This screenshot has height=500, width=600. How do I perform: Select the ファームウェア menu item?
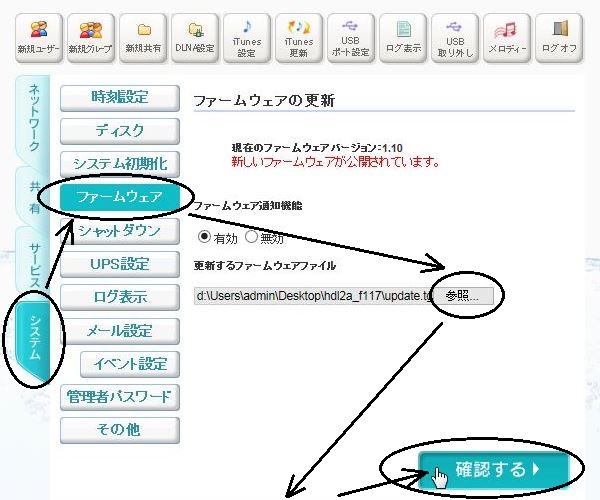pyautogui.click(x=120, y=197)
